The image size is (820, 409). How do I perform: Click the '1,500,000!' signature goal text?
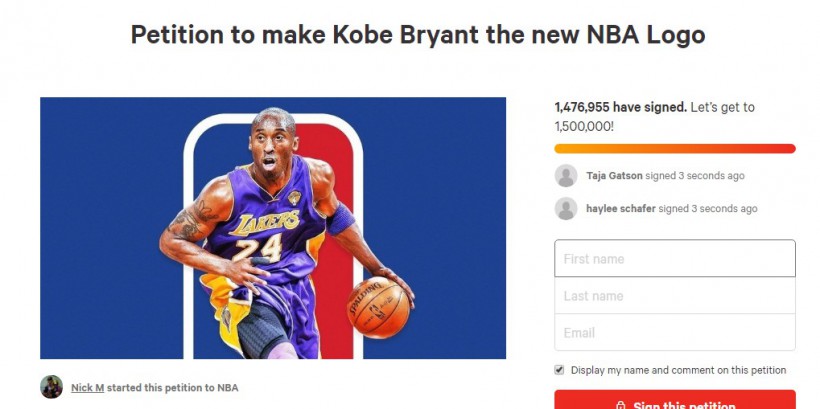pos(584,126)
